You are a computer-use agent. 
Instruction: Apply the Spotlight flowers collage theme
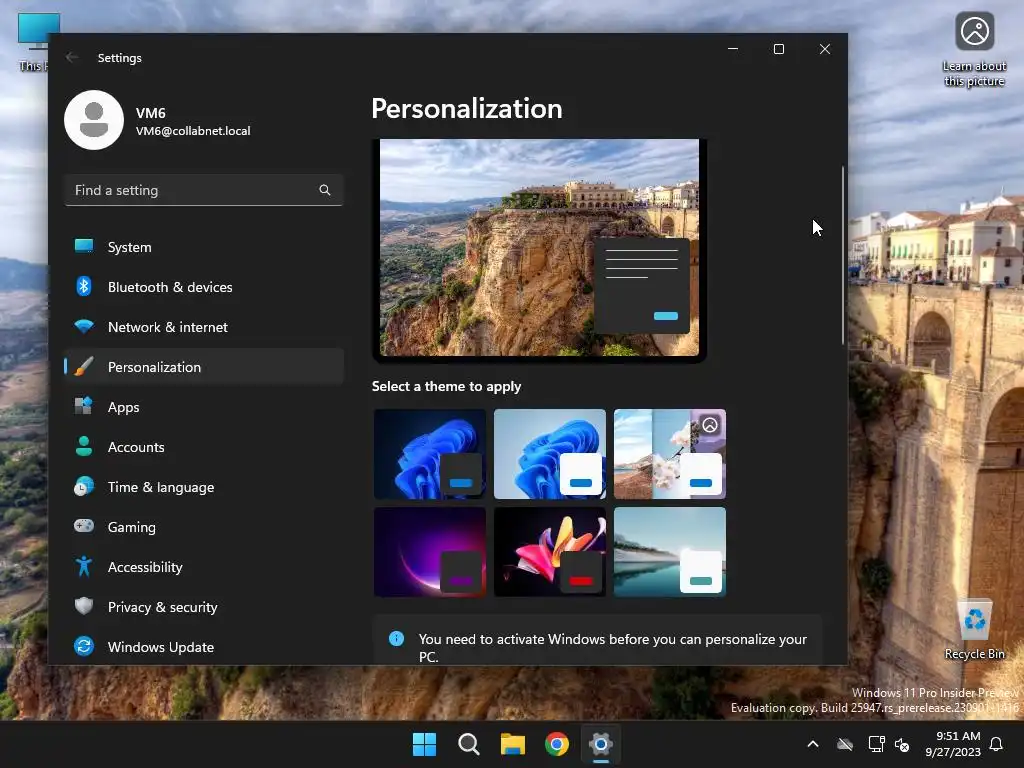coord(670,454)
